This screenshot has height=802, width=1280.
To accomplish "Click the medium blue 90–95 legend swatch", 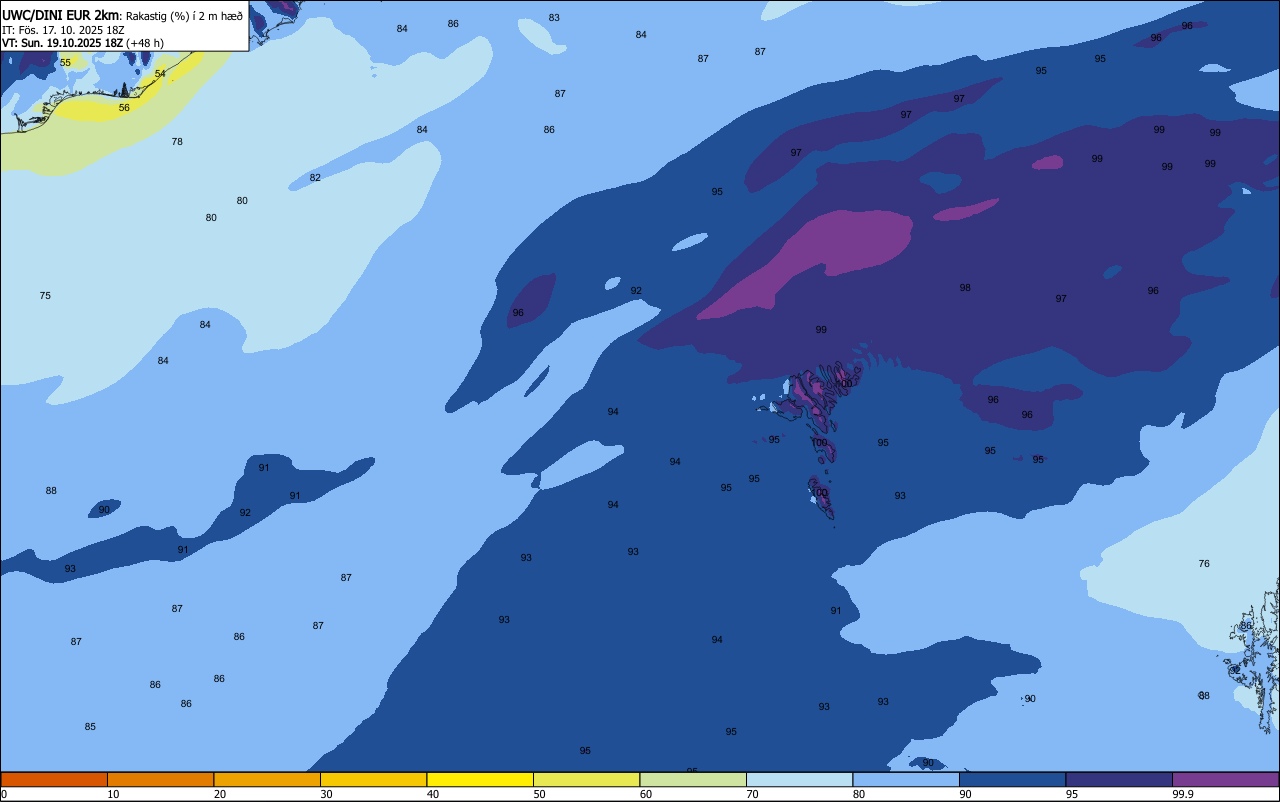I will [x=1012, y=779].
